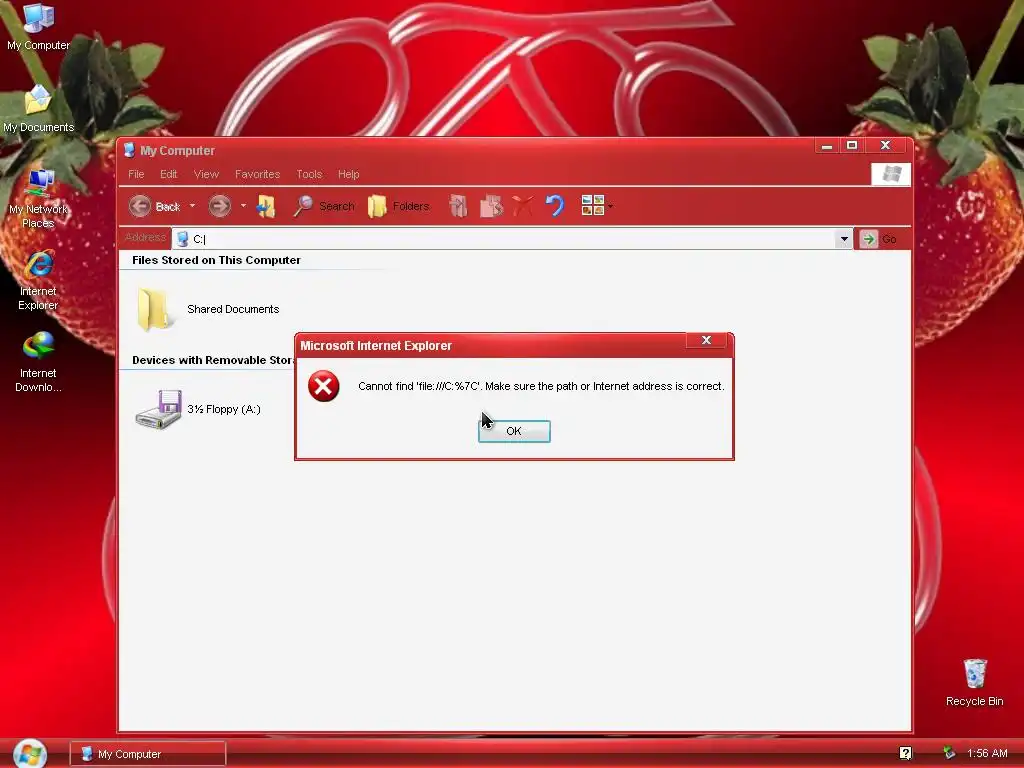Click the Search magnifier icon
The height and width of the screenshot is (768, 1024).
[x=302, y=206]
